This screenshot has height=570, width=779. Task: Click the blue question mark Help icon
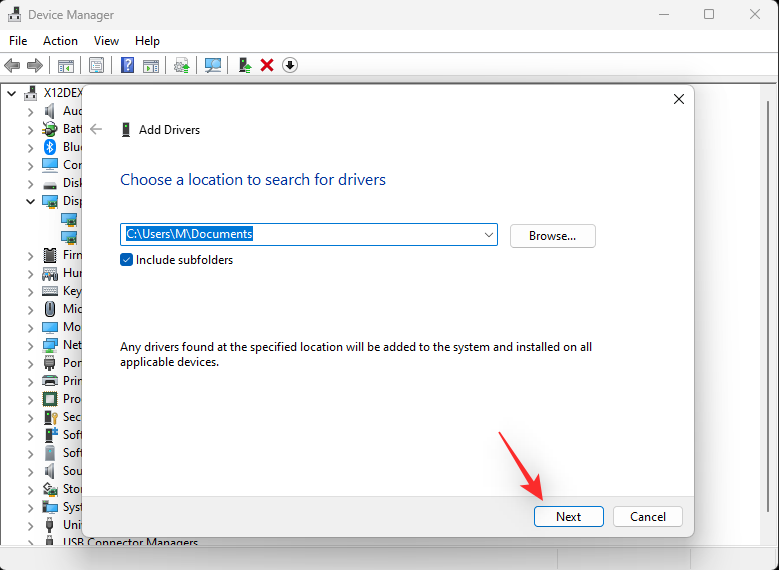click(127, 65)
